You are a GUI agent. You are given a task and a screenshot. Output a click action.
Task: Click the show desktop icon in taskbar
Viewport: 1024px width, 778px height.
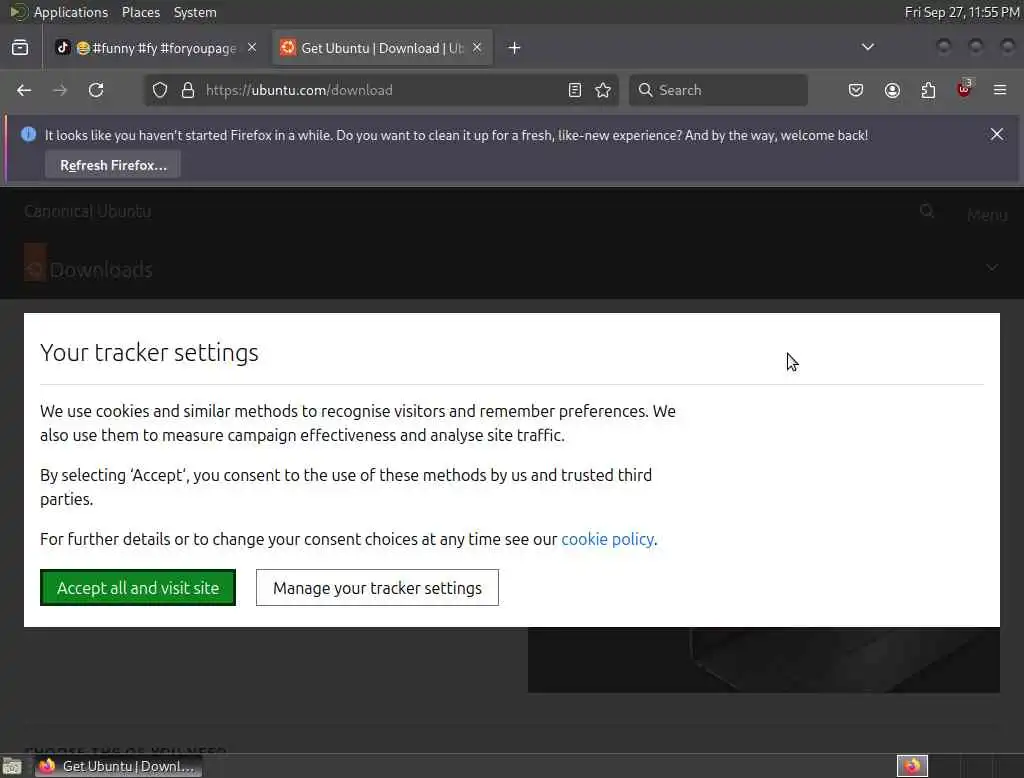(12, 766)
